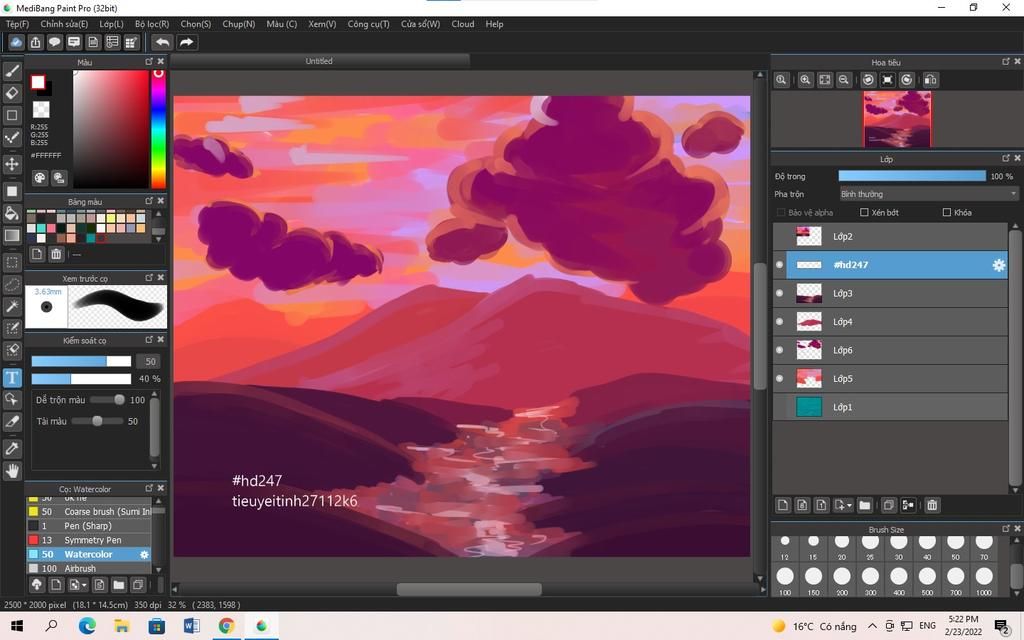Undock the Màu color panel
This screenshot has height=640, width=1024.
pos(149,61)
